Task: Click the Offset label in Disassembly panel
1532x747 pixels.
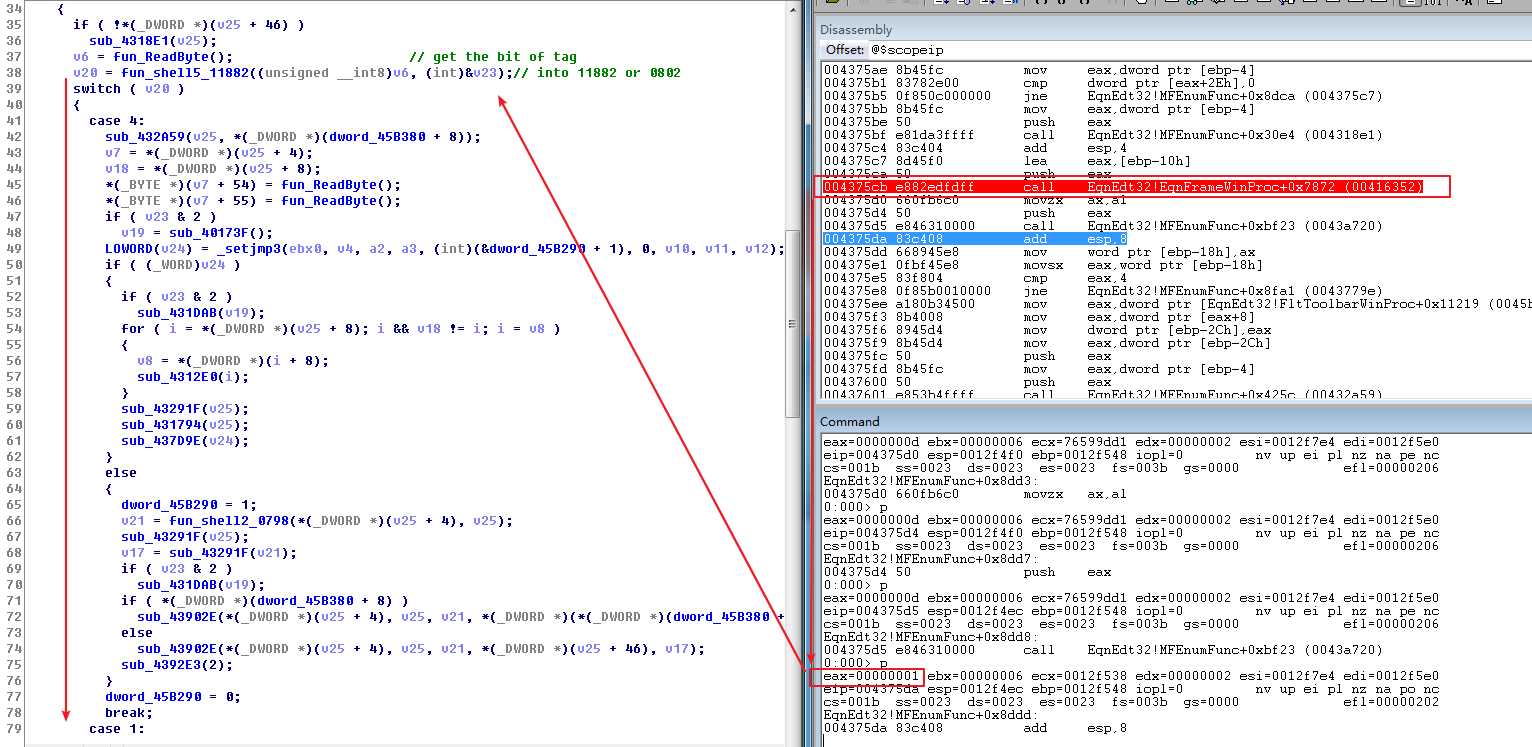Action: 845,49
